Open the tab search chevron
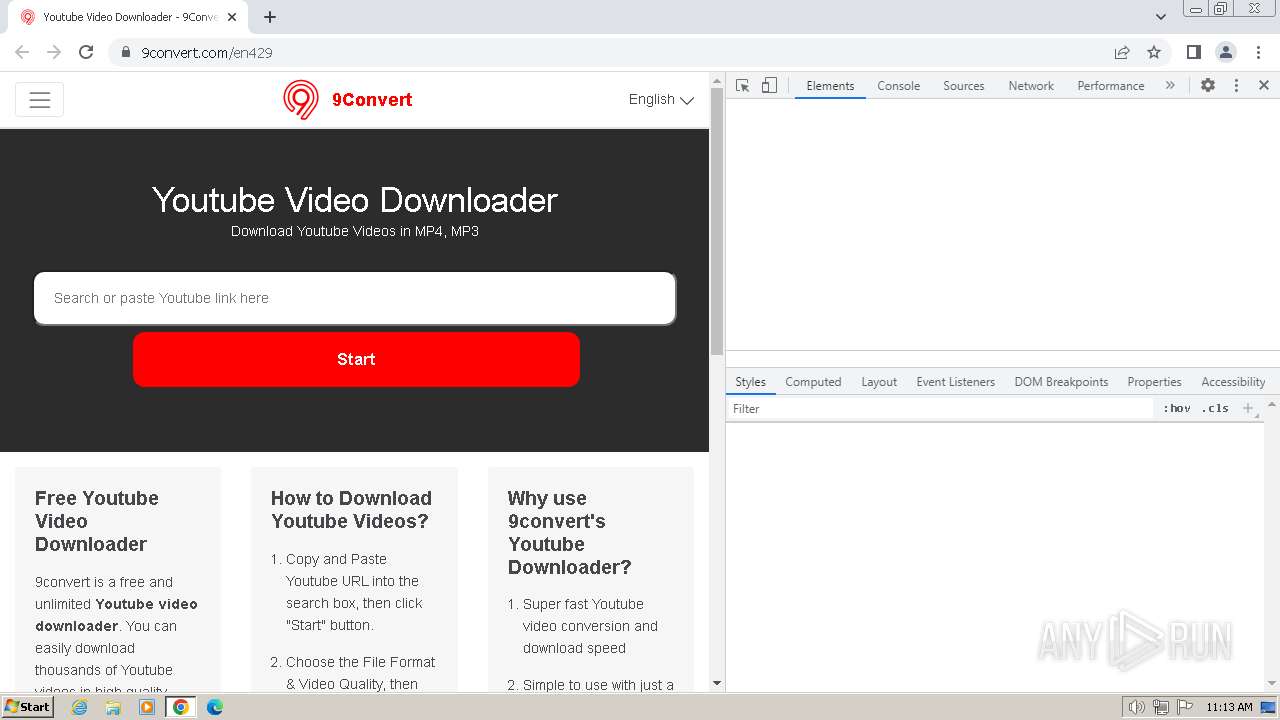Screen dimensions: 1280x720 point(1160,17)
